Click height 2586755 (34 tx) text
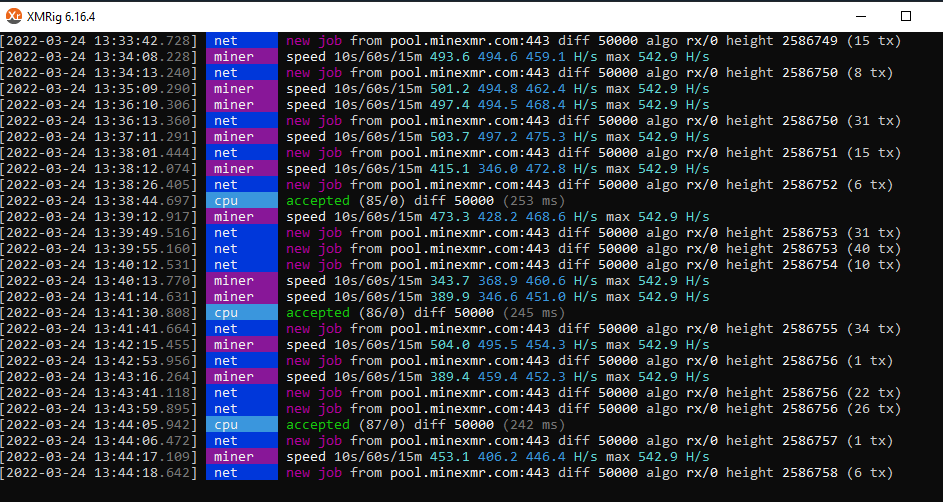The width and height of the screenshot is (943, 502). tap(814, 329)
